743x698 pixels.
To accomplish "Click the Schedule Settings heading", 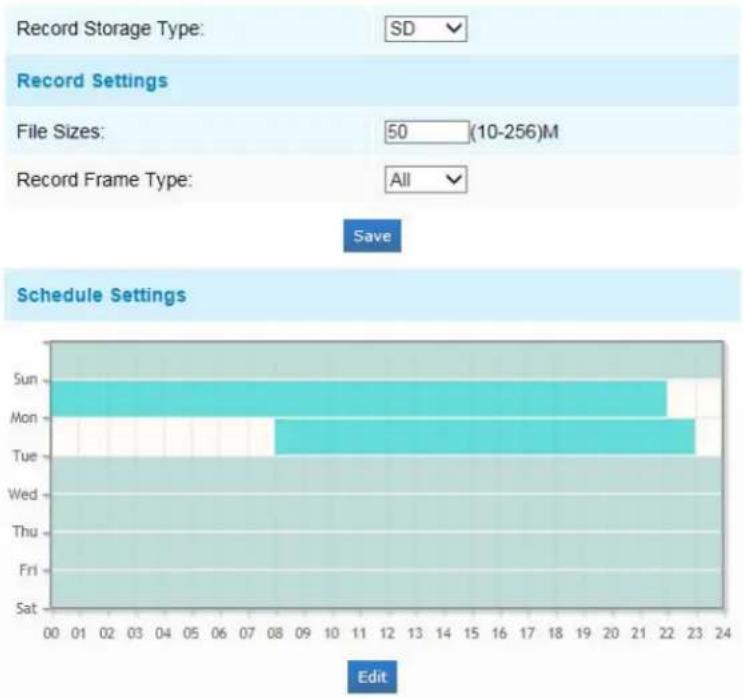I will (x=101, y=295).
